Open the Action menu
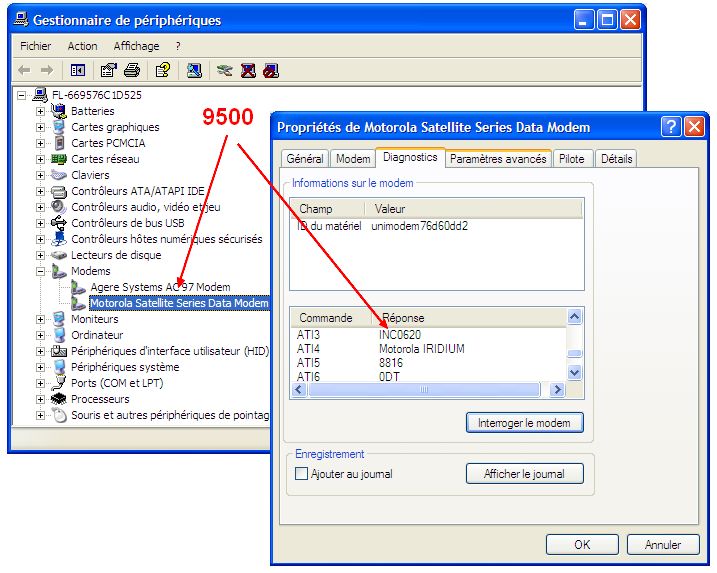 pos(82,46)
